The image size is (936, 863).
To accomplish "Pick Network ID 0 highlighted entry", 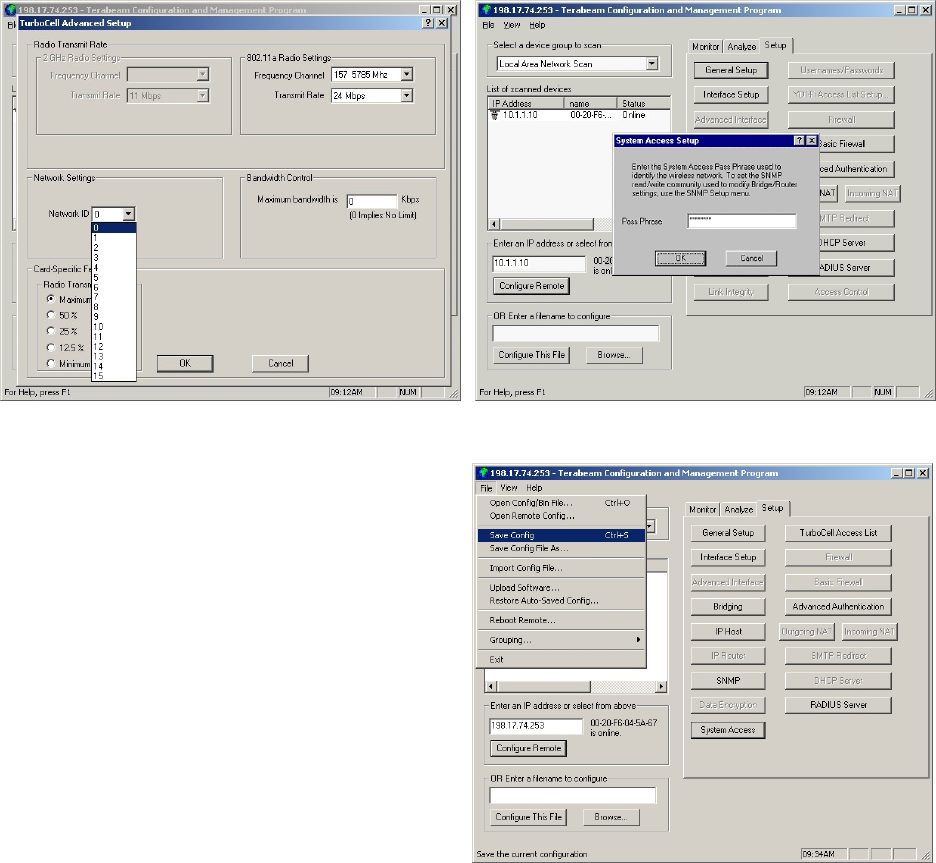I will [113, 228].
